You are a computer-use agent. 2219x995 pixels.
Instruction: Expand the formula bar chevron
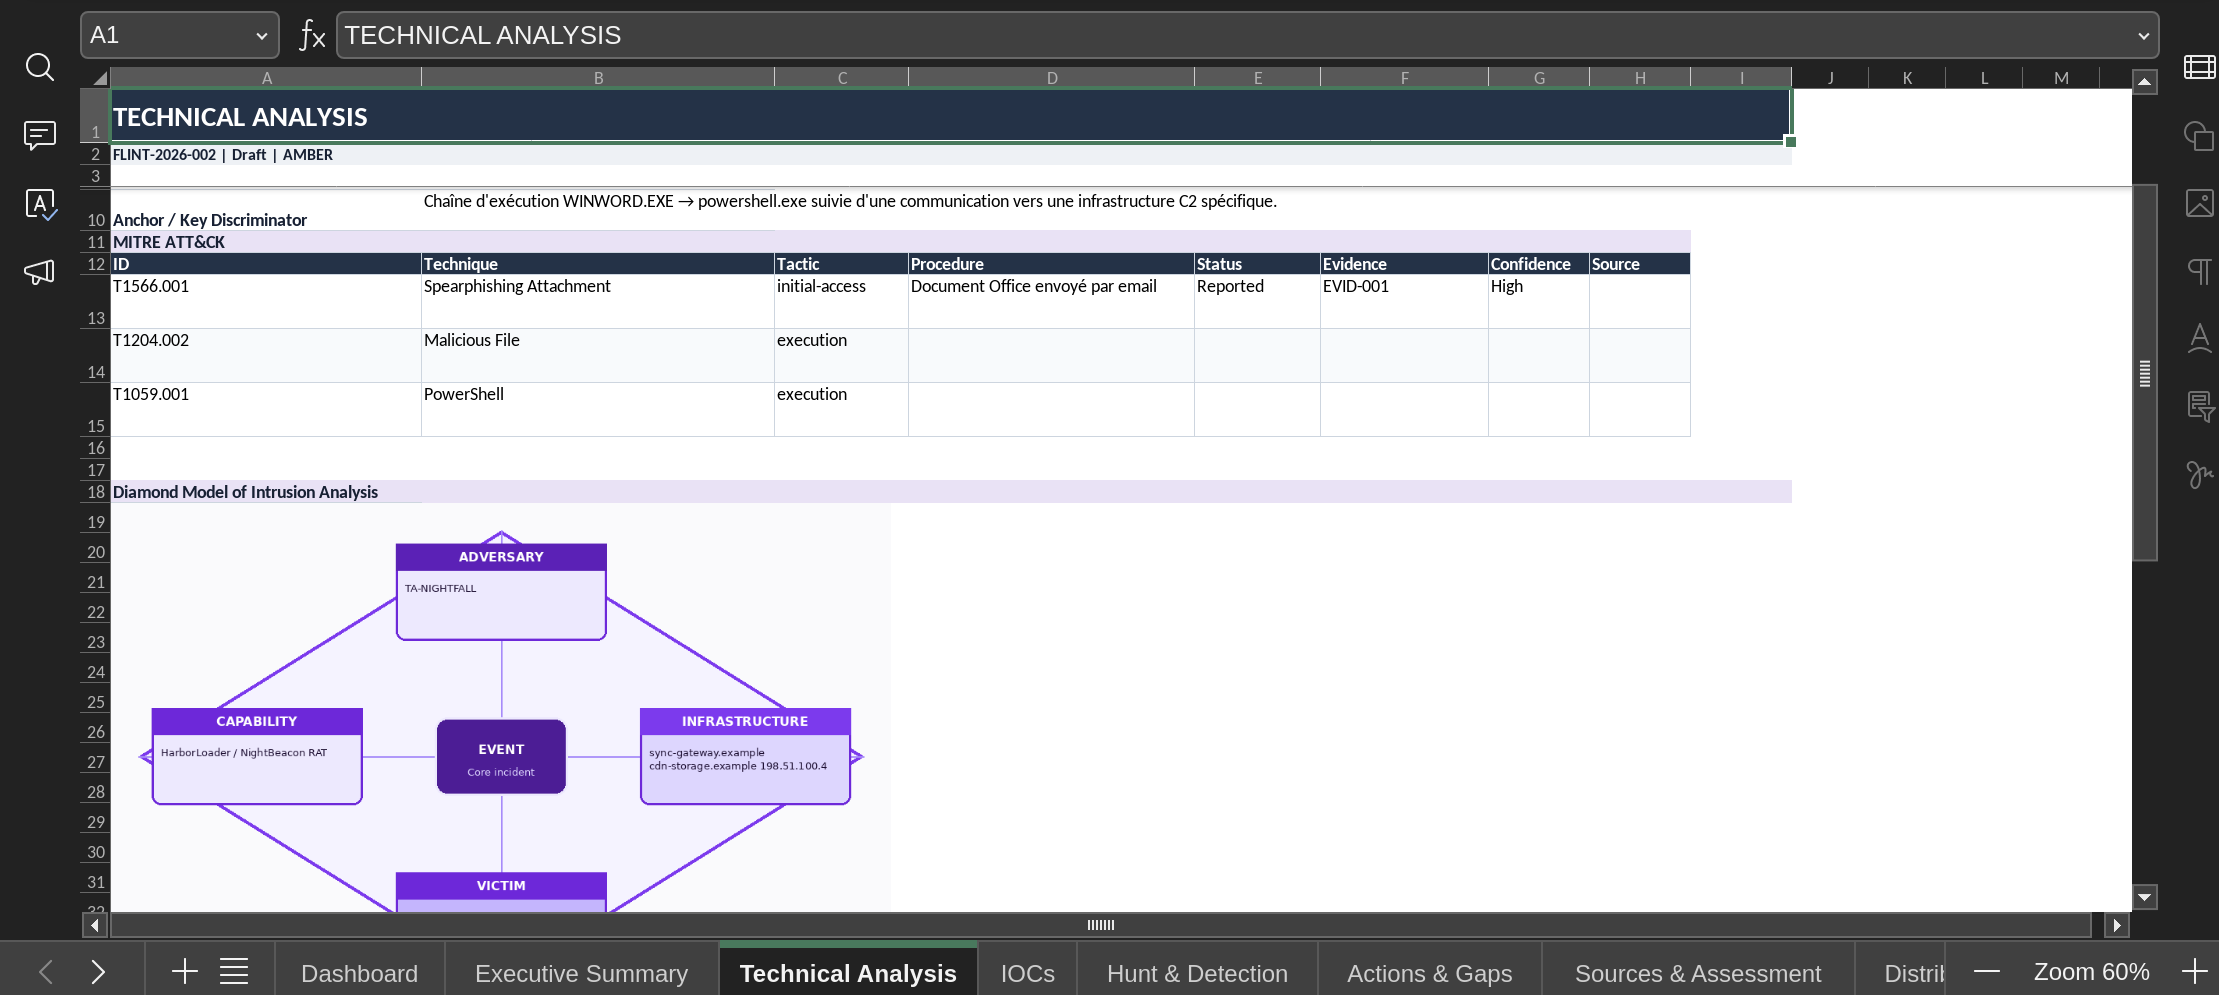point(2143,36)
